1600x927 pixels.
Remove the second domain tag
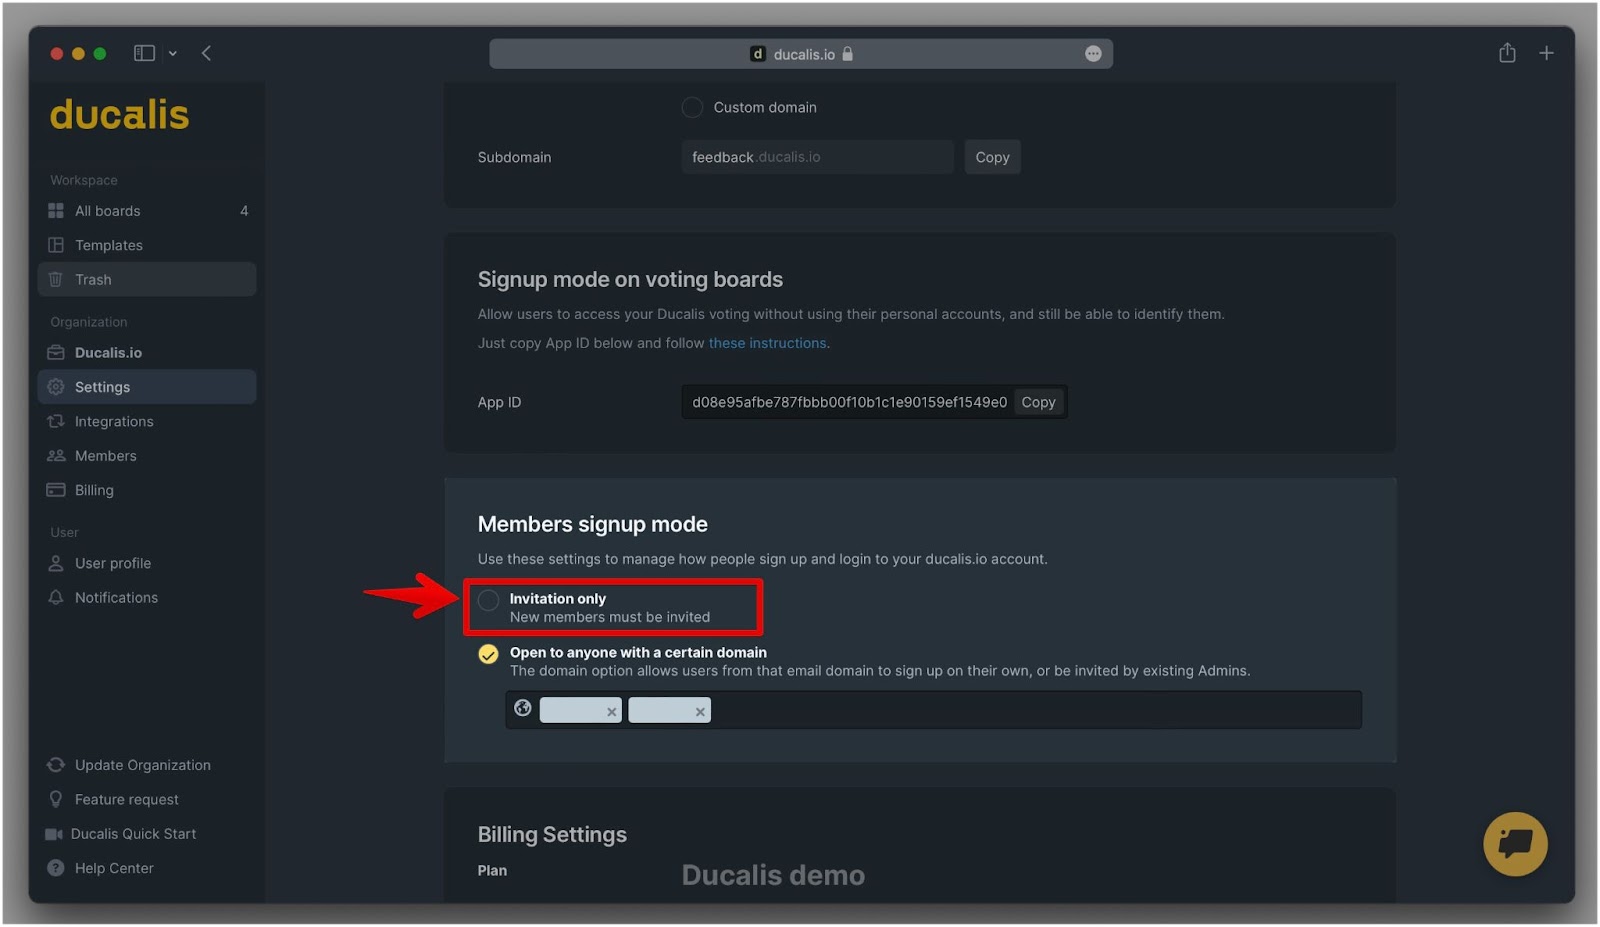pyautogui.click(x=700, y=712)
